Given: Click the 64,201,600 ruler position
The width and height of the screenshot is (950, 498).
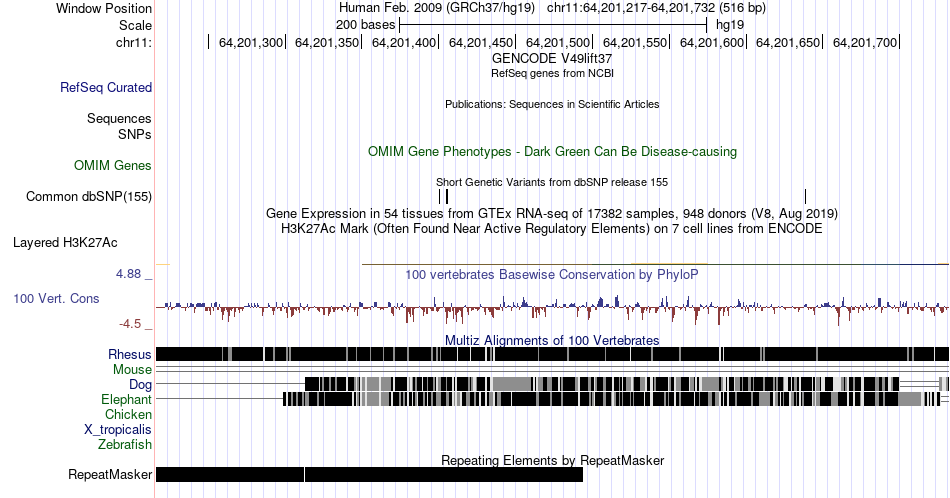Looking at the screenshot, I should [712, 42].
